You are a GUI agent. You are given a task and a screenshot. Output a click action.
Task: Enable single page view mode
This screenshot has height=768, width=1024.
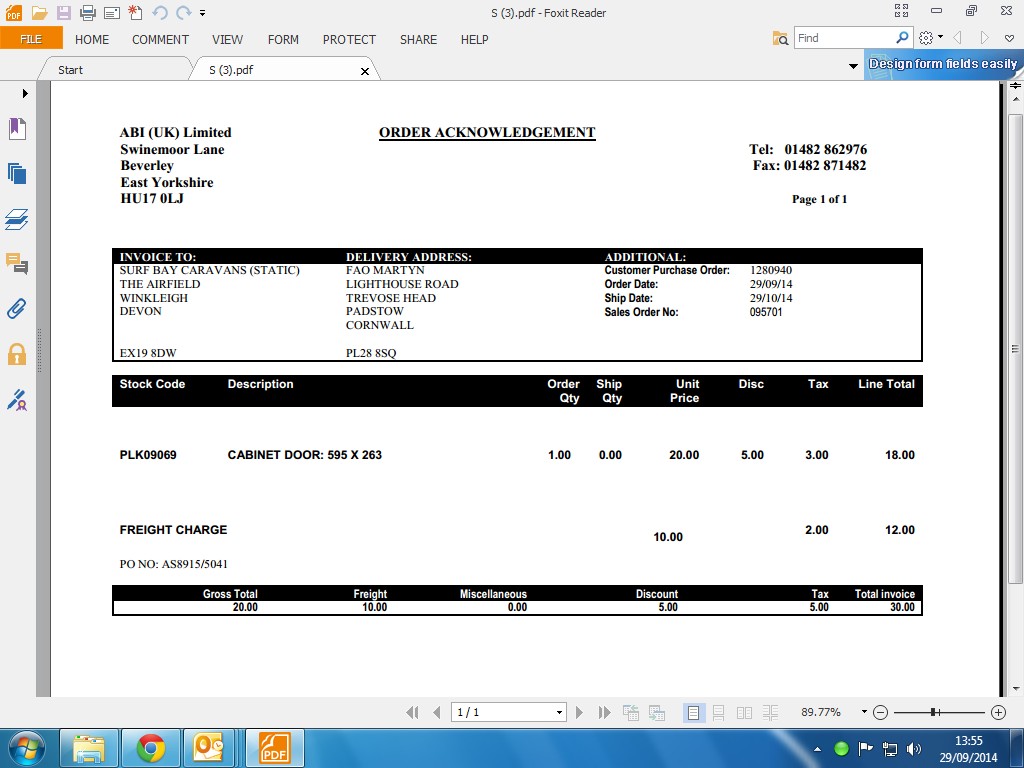(x=693, y=712)
